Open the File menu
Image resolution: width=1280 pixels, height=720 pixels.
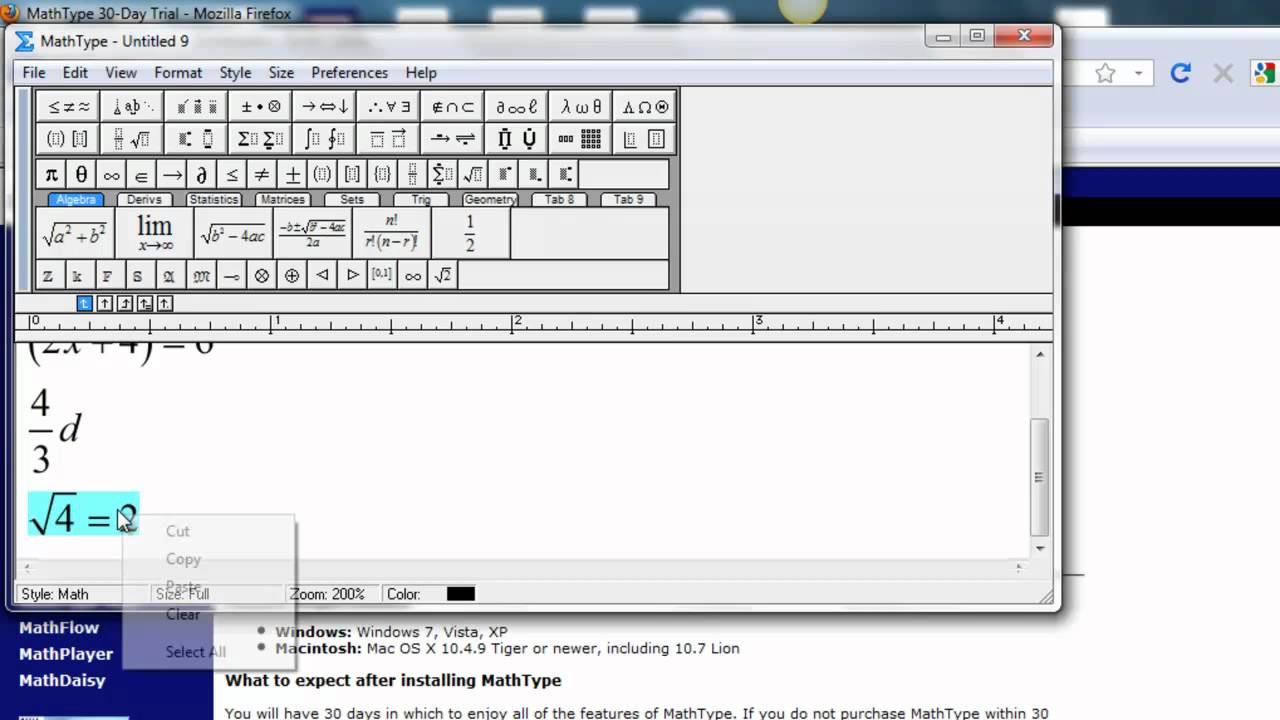pos(34,72)
